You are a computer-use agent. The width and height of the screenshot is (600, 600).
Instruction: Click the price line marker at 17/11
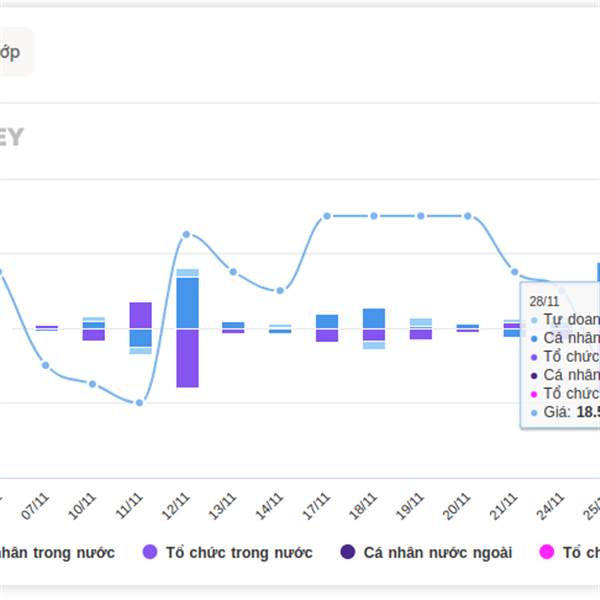(x=327, y=216)
